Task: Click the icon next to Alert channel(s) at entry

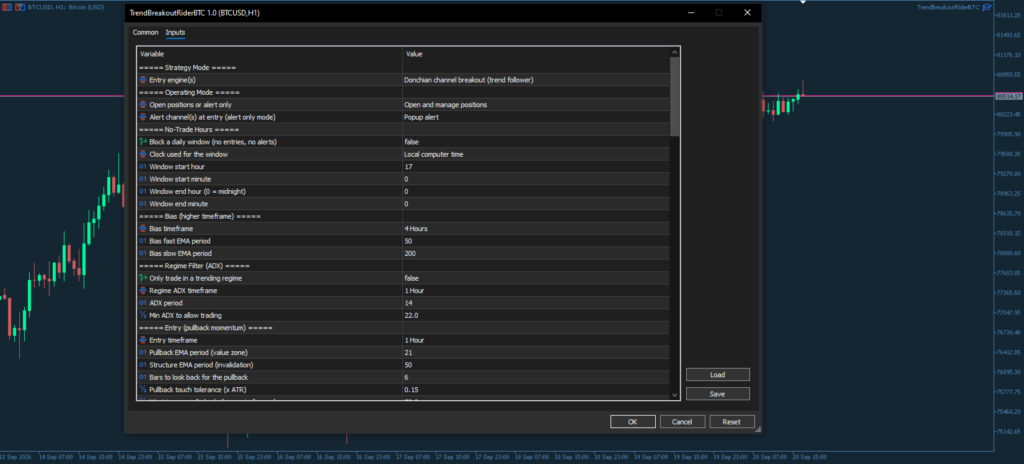Action: point(143,117)
